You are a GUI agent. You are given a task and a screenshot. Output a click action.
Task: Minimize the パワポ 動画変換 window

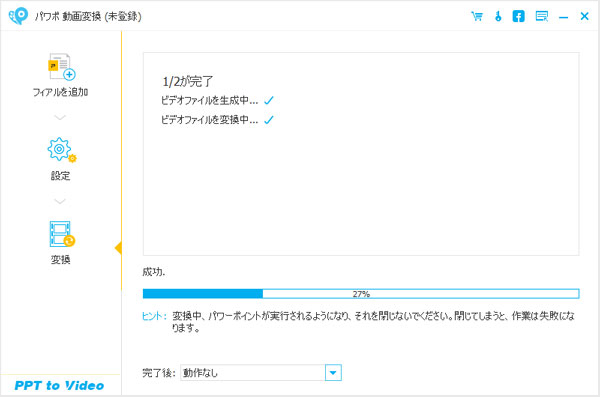coord(563,17)
